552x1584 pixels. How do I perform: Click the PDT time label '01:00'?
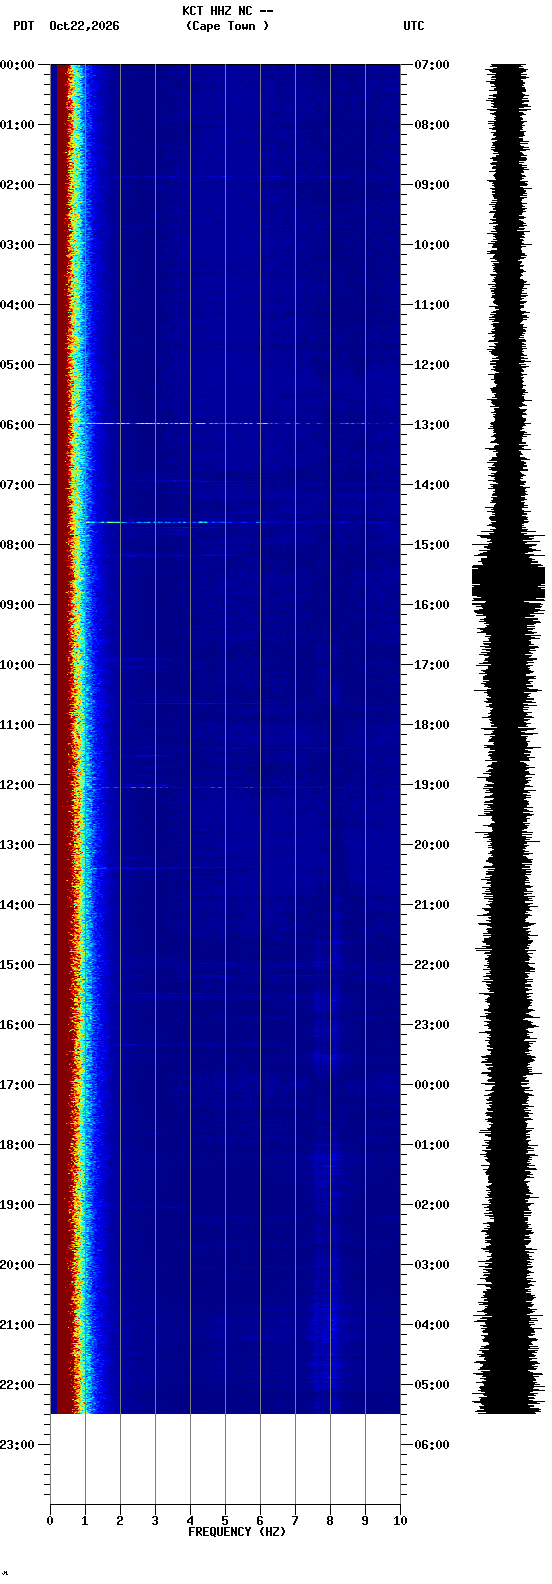[17, 125]
